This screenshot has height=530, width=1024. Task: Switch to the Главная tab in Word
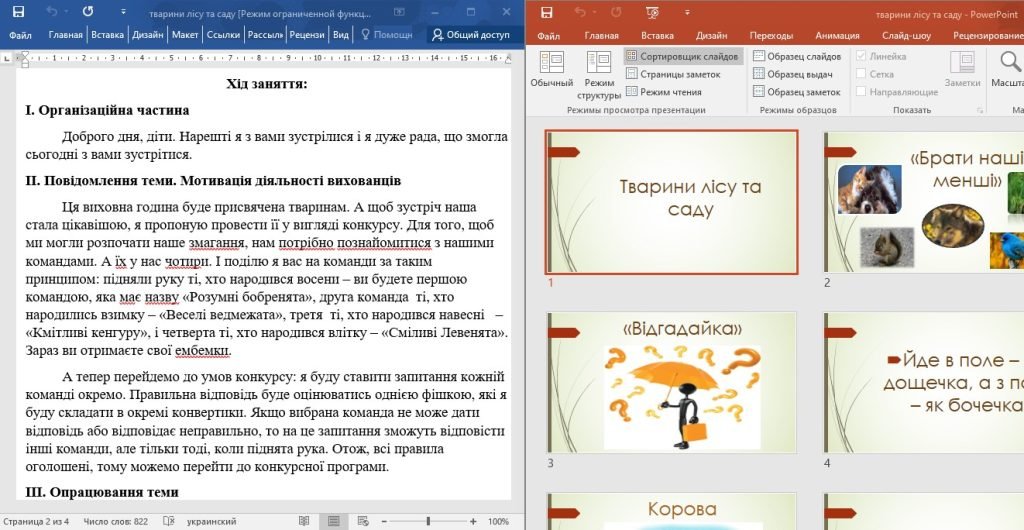pyautogui.click(x=65, y=35)
